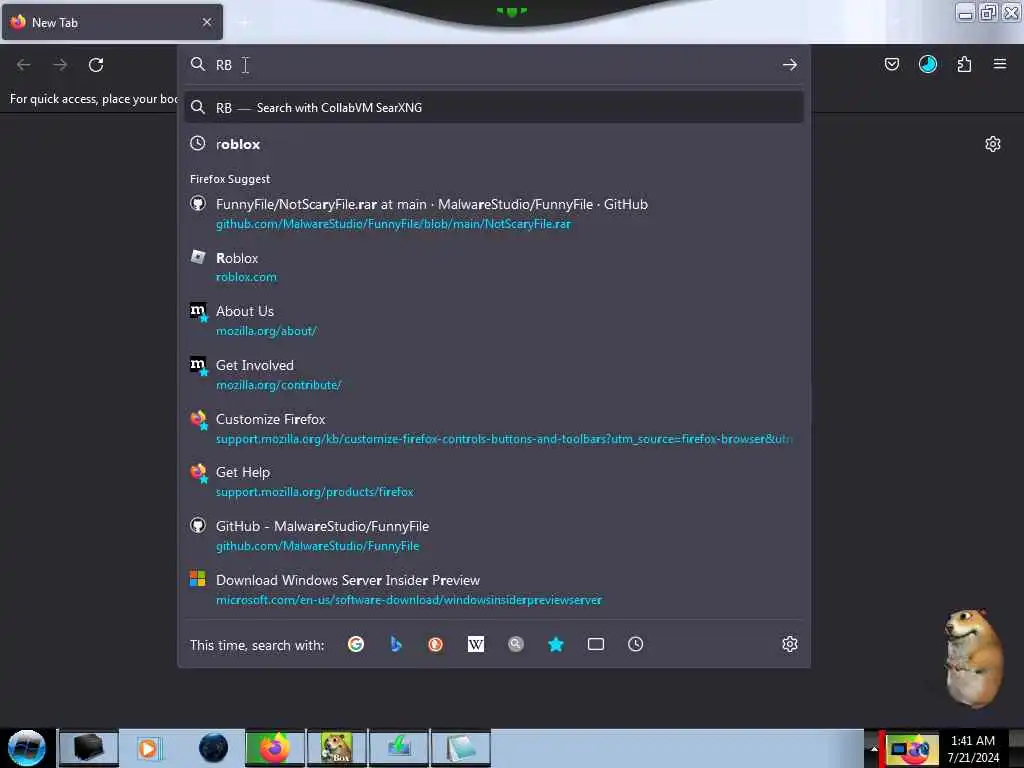Image resolution: width=1024 pixels, height=768 pixels.
Task: Open the NotScaryFile.rar GitHub suggestion
Action: pos(494,214)
